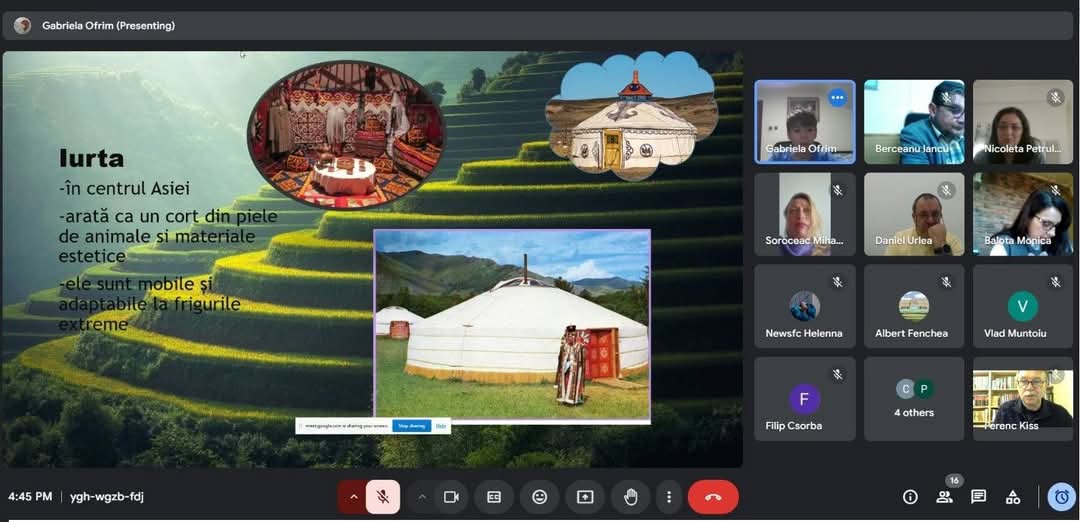
Task: Raise your hand
Action: point(631,497)
